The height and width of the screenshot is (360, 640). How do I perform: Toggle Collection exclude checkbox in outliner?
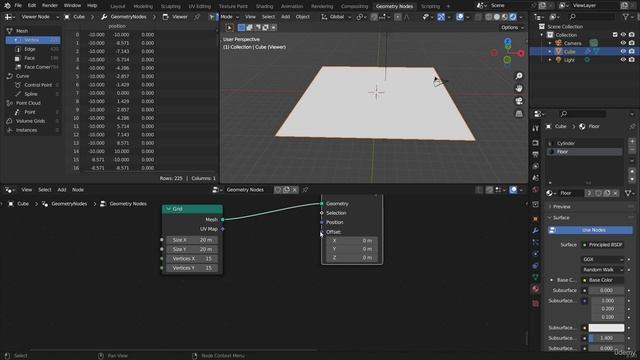615,35
